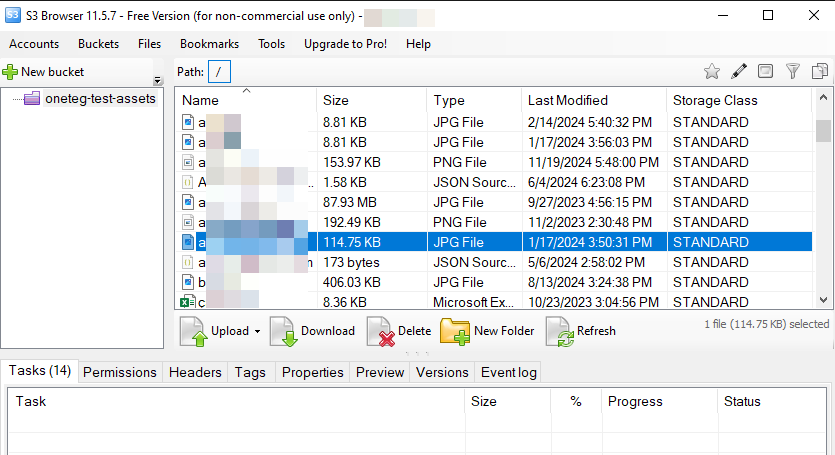Image resolution: width=835 pixels, height=455 pixels.
Task: Open the Upload dropdown arrow
Action: tap(257, 331)
